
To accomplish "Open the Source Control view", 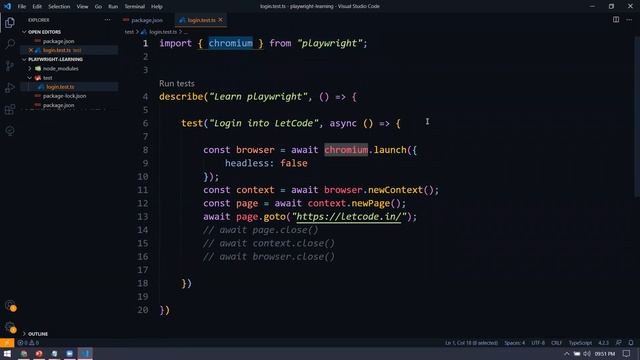I will click(10, 66).
